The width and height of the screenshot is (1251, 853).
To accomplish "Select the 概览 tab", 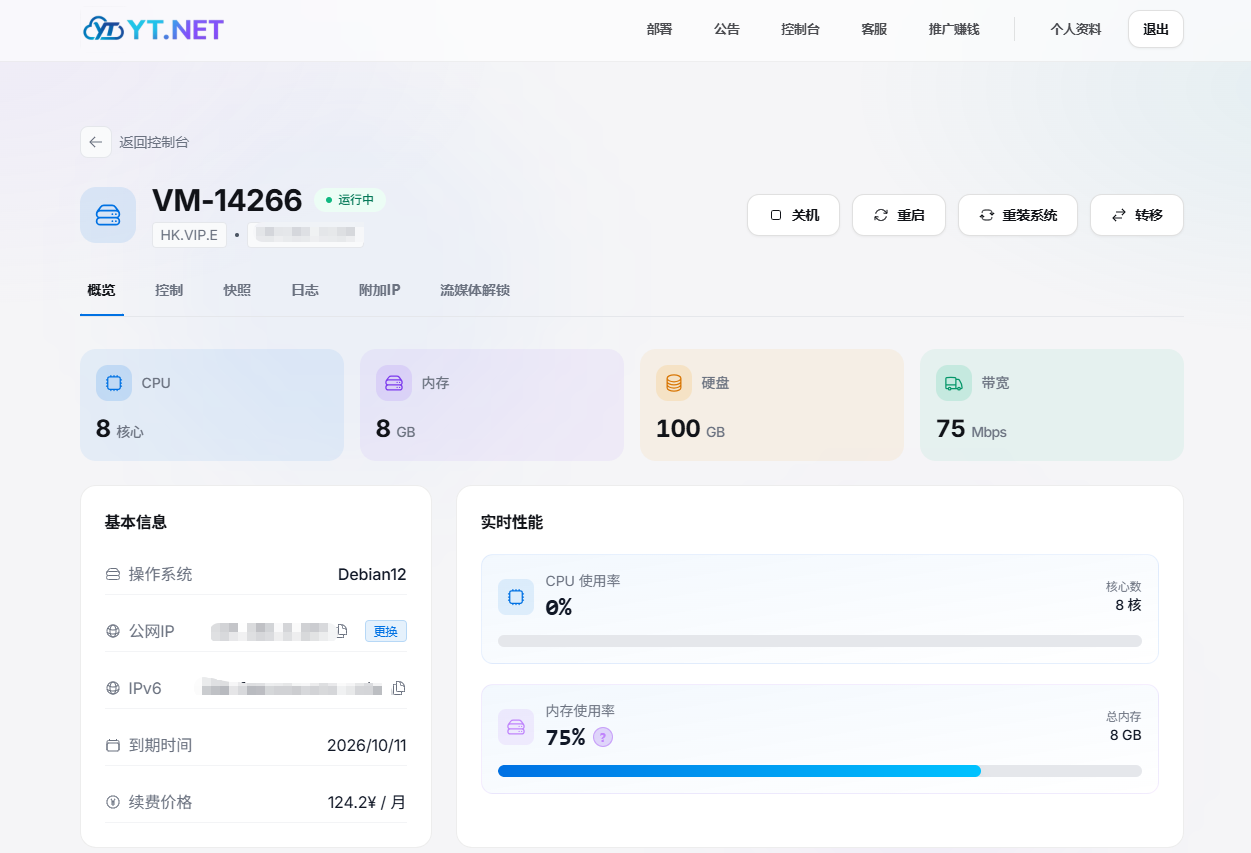I will coord(101,290).
